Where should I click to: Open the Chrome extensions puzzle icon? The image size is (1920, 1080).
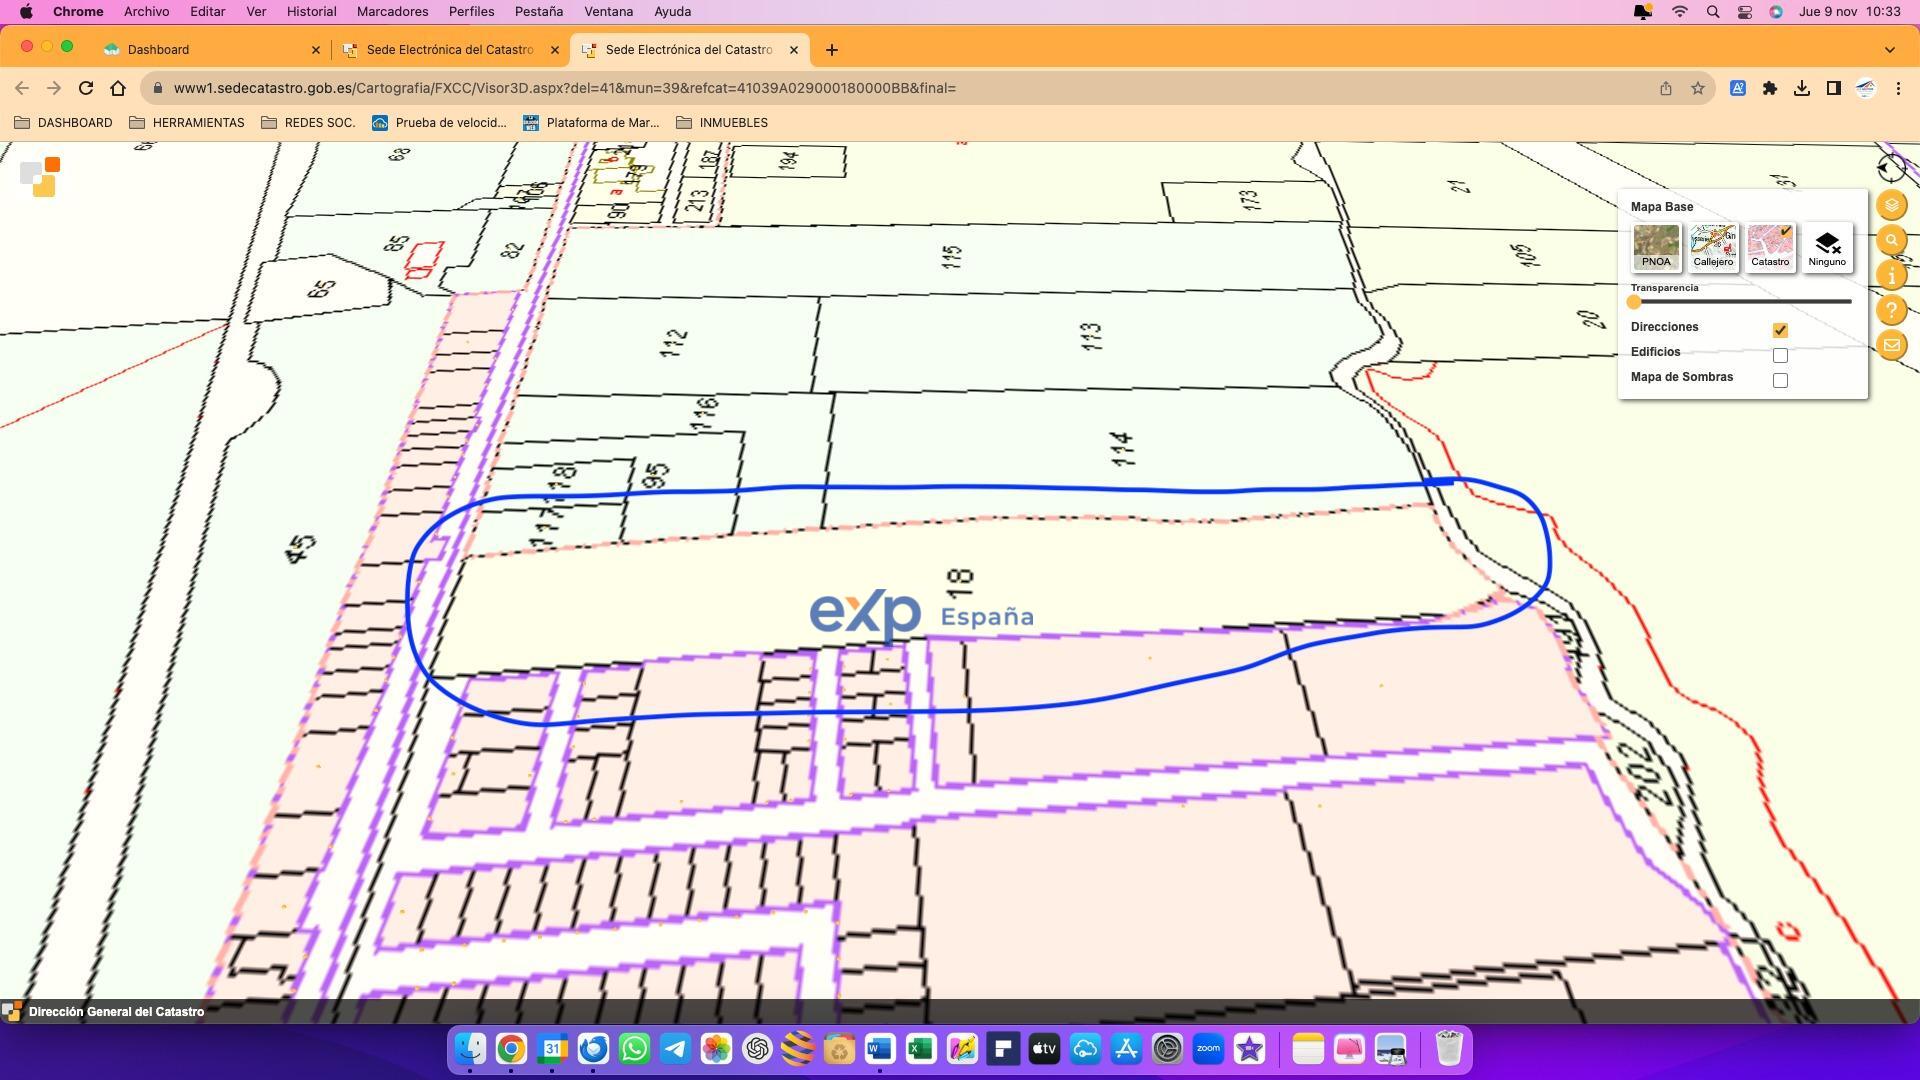click(1770, 88)
